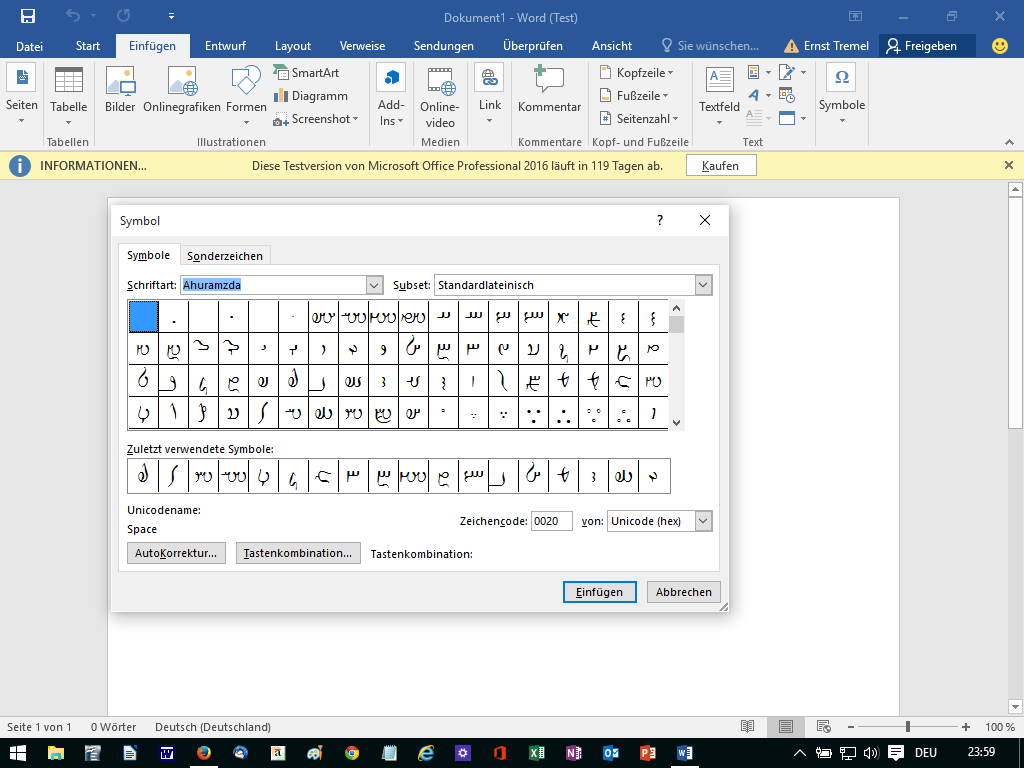1024x768 pixels.
Task: Open the Schriftart font dropdown
Action: (x=374, y=285)
